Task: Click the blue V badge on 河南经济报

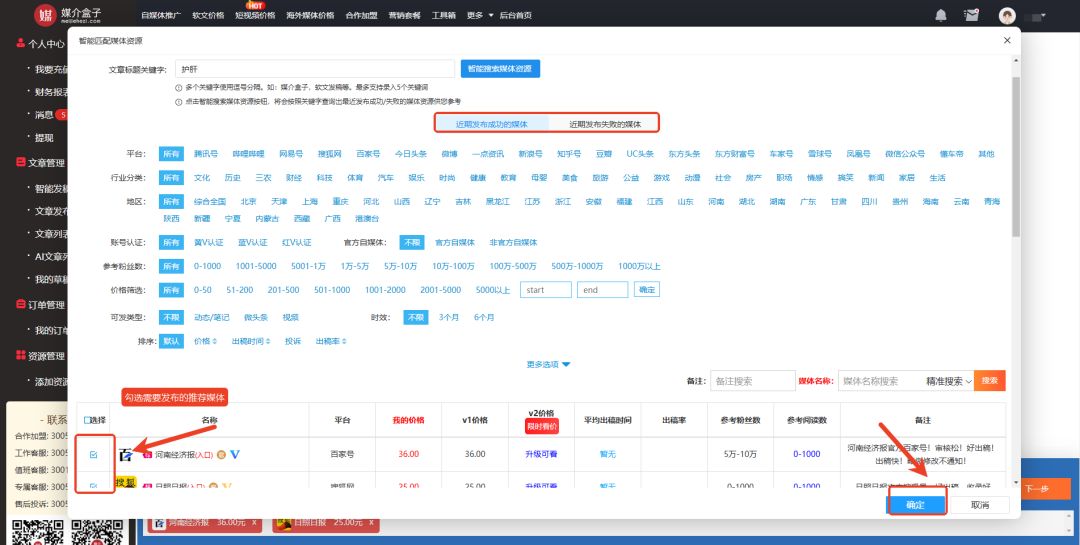Action: [x=235, y=454]
